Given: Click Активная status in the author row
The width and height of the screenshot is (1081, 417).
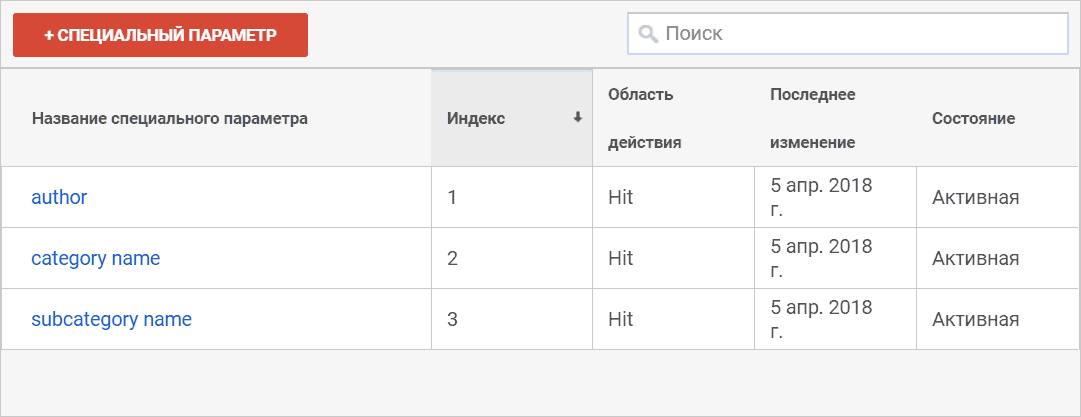Looking at the screenshot, I should 976,198.
